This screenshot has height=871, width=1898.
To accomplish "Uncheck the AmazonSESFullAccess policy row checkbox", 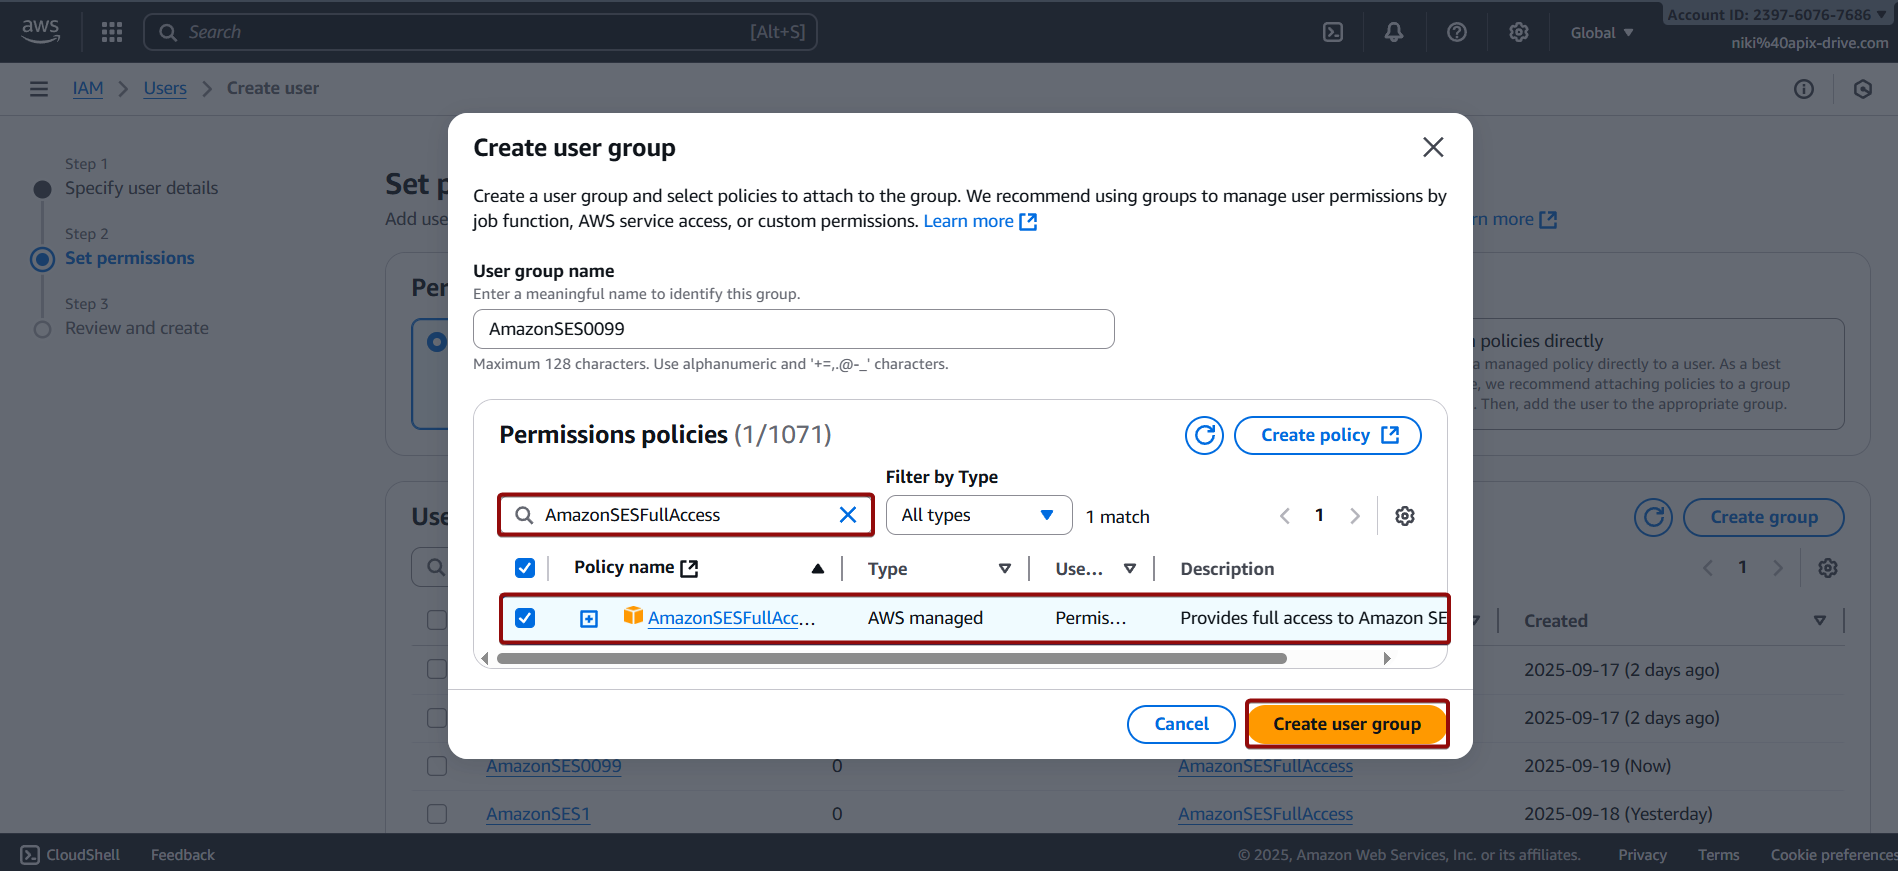I will pyautogui.click(x=525, y=618).
